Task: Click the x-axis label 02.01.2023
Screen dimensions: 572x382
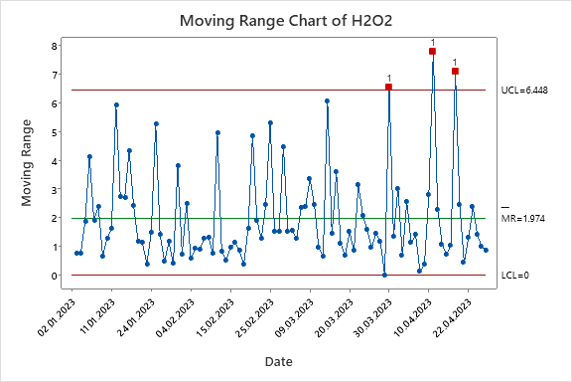Action: tap(57, 317)
